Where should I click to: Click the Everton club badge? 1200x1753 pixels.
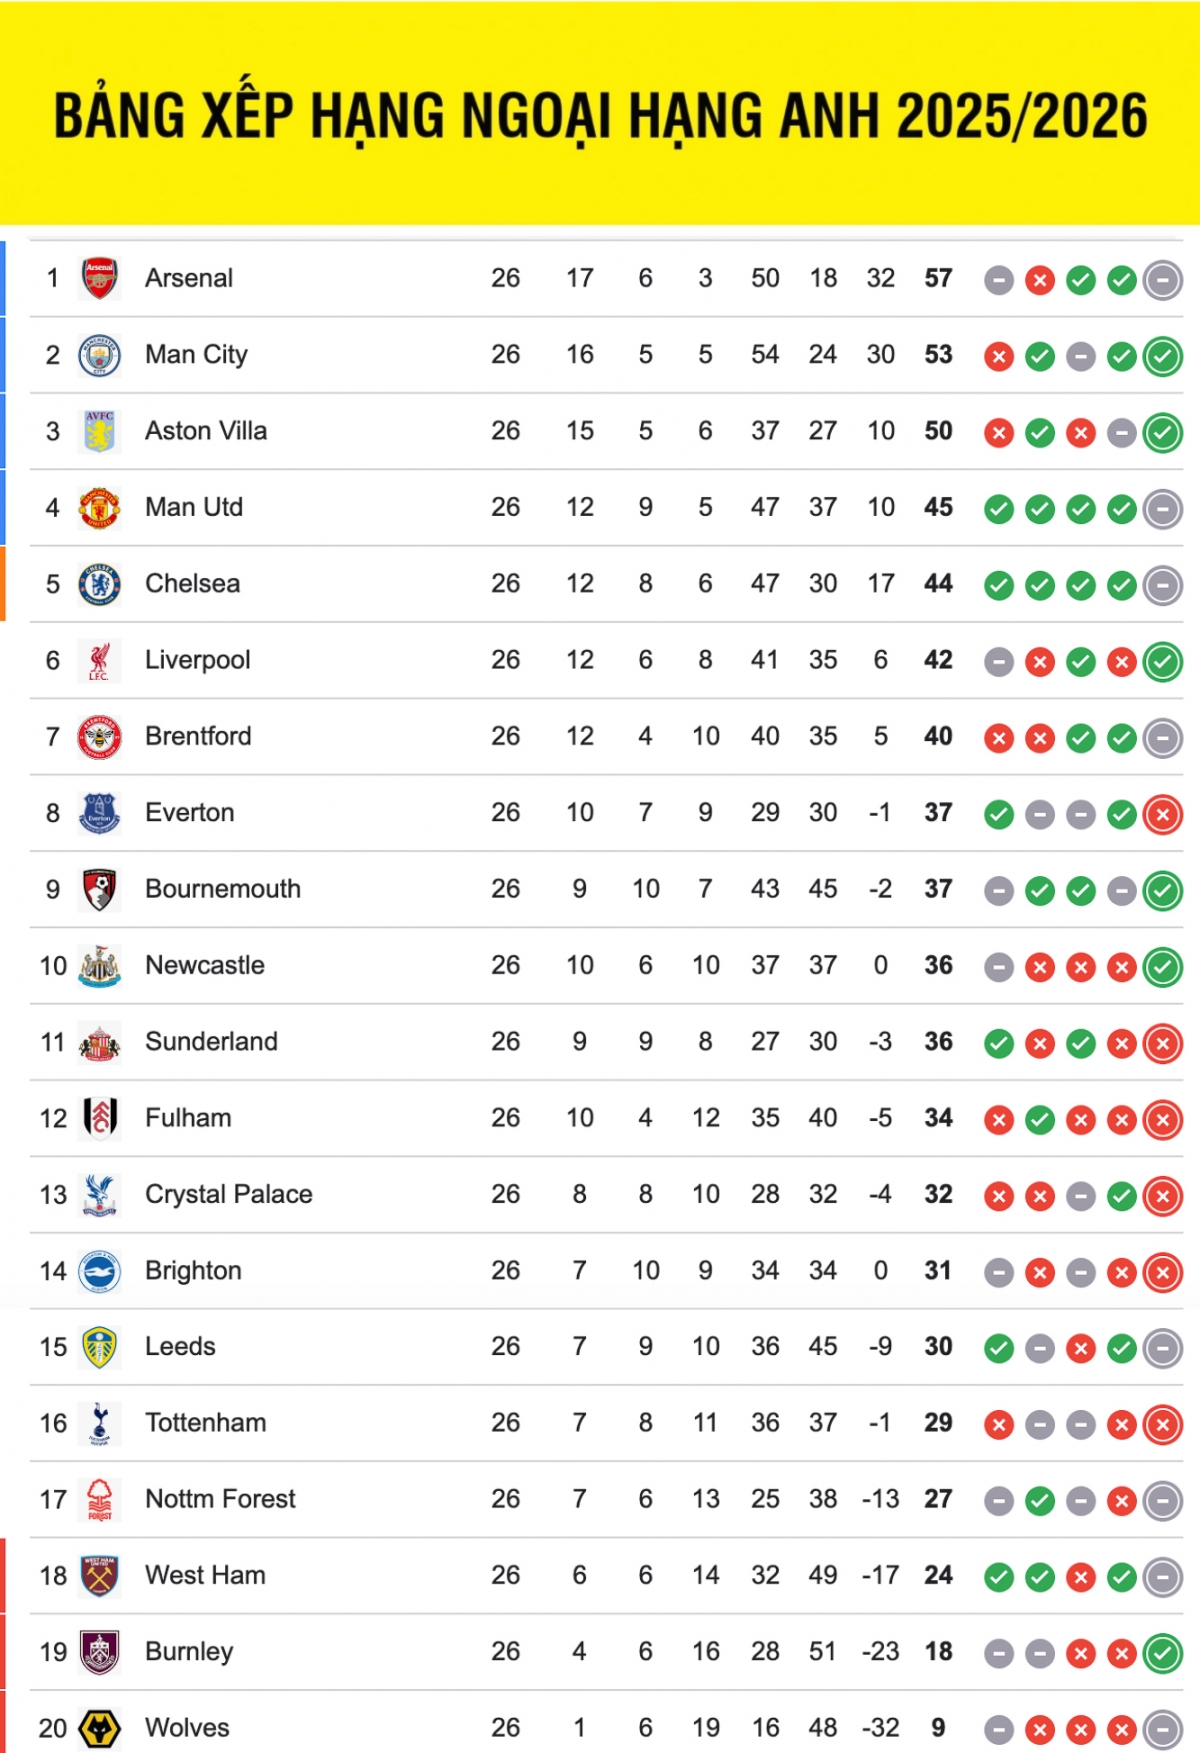point(99,813)
